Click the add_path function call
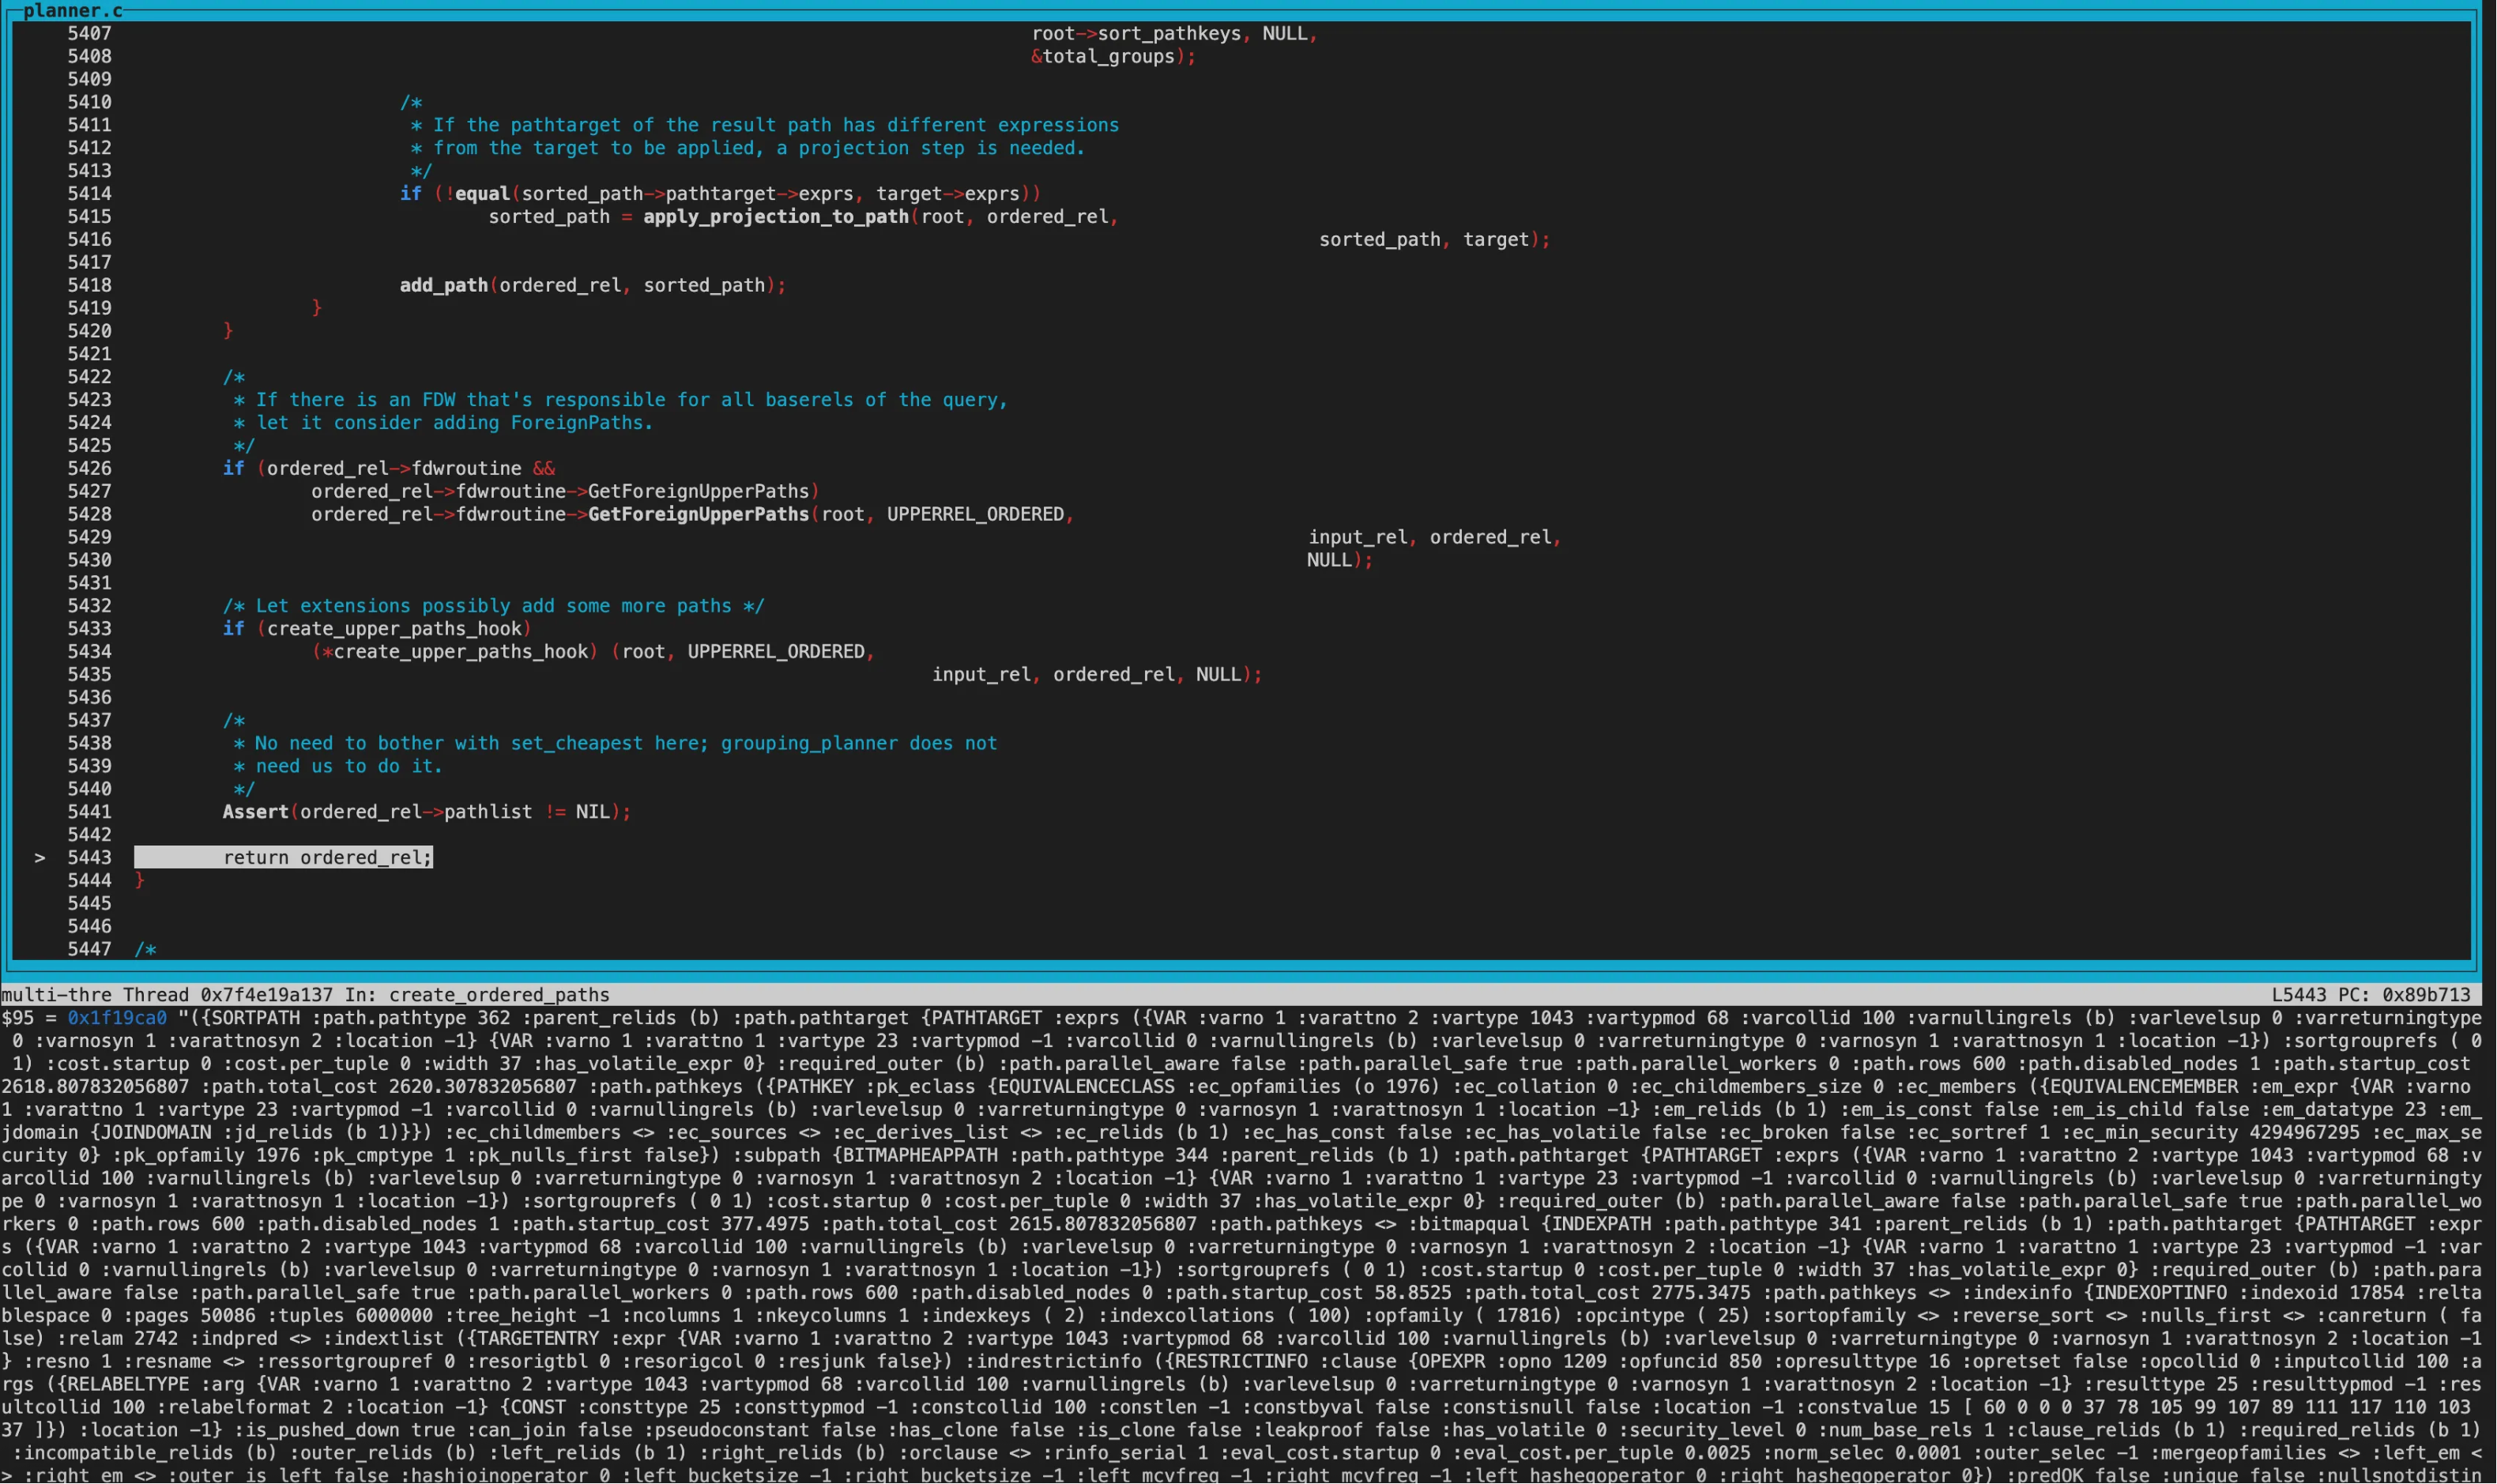2497x1484 pixels. tap(443, 285)
